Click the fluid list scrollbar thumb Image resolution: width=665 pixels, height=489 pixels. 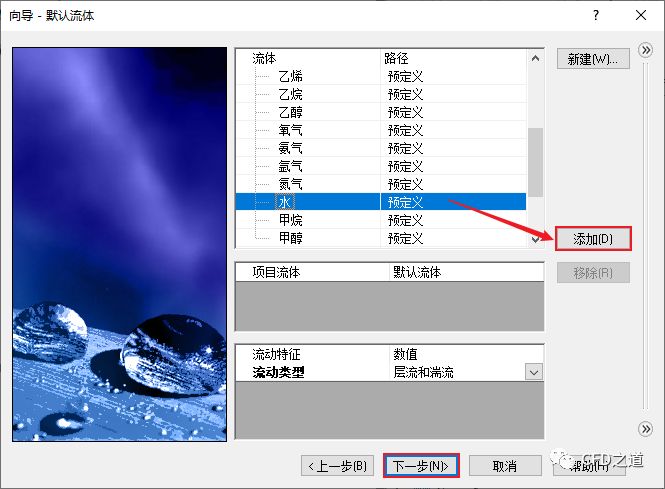coord(535,162)
